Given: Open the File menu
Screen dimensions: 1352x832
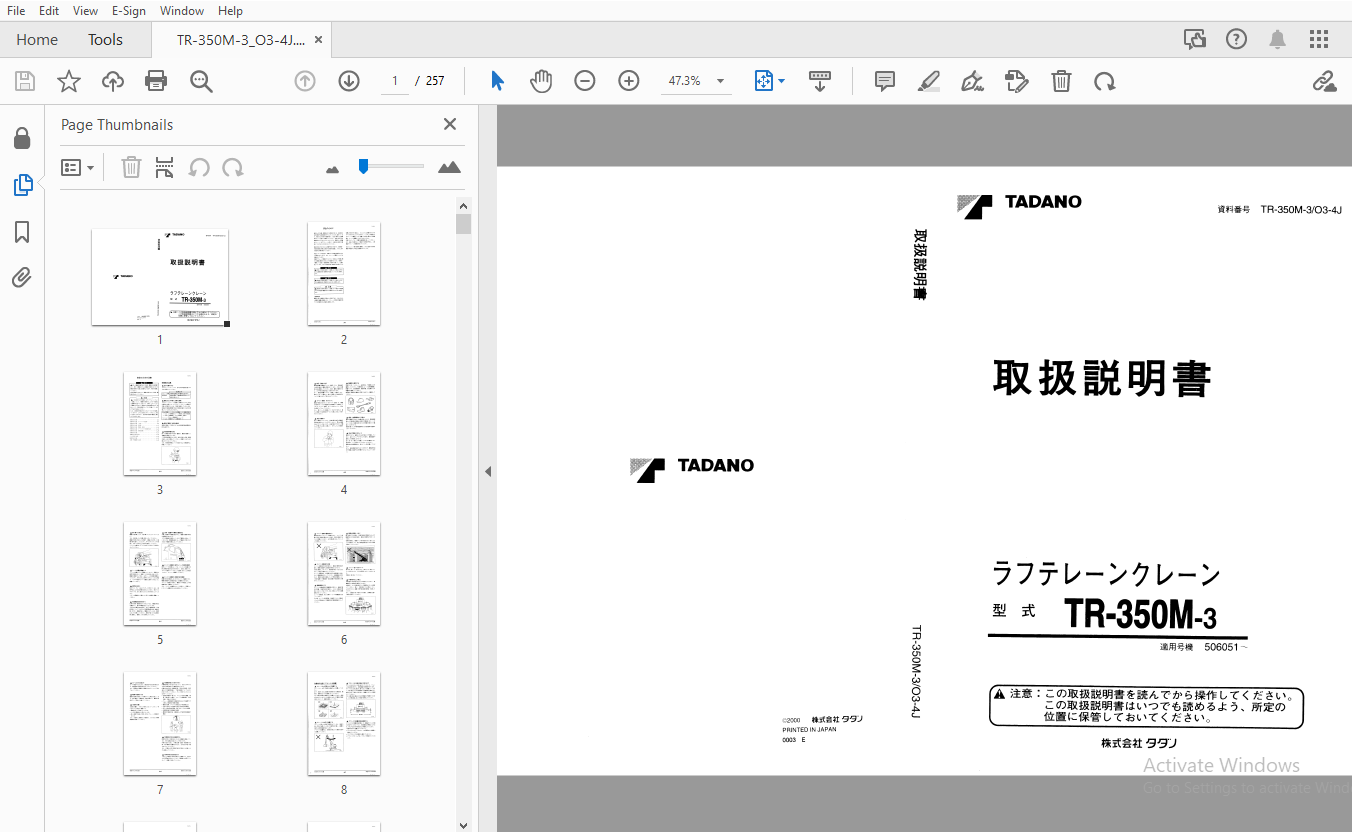Looking at the screenshot, I should (16, 10).
